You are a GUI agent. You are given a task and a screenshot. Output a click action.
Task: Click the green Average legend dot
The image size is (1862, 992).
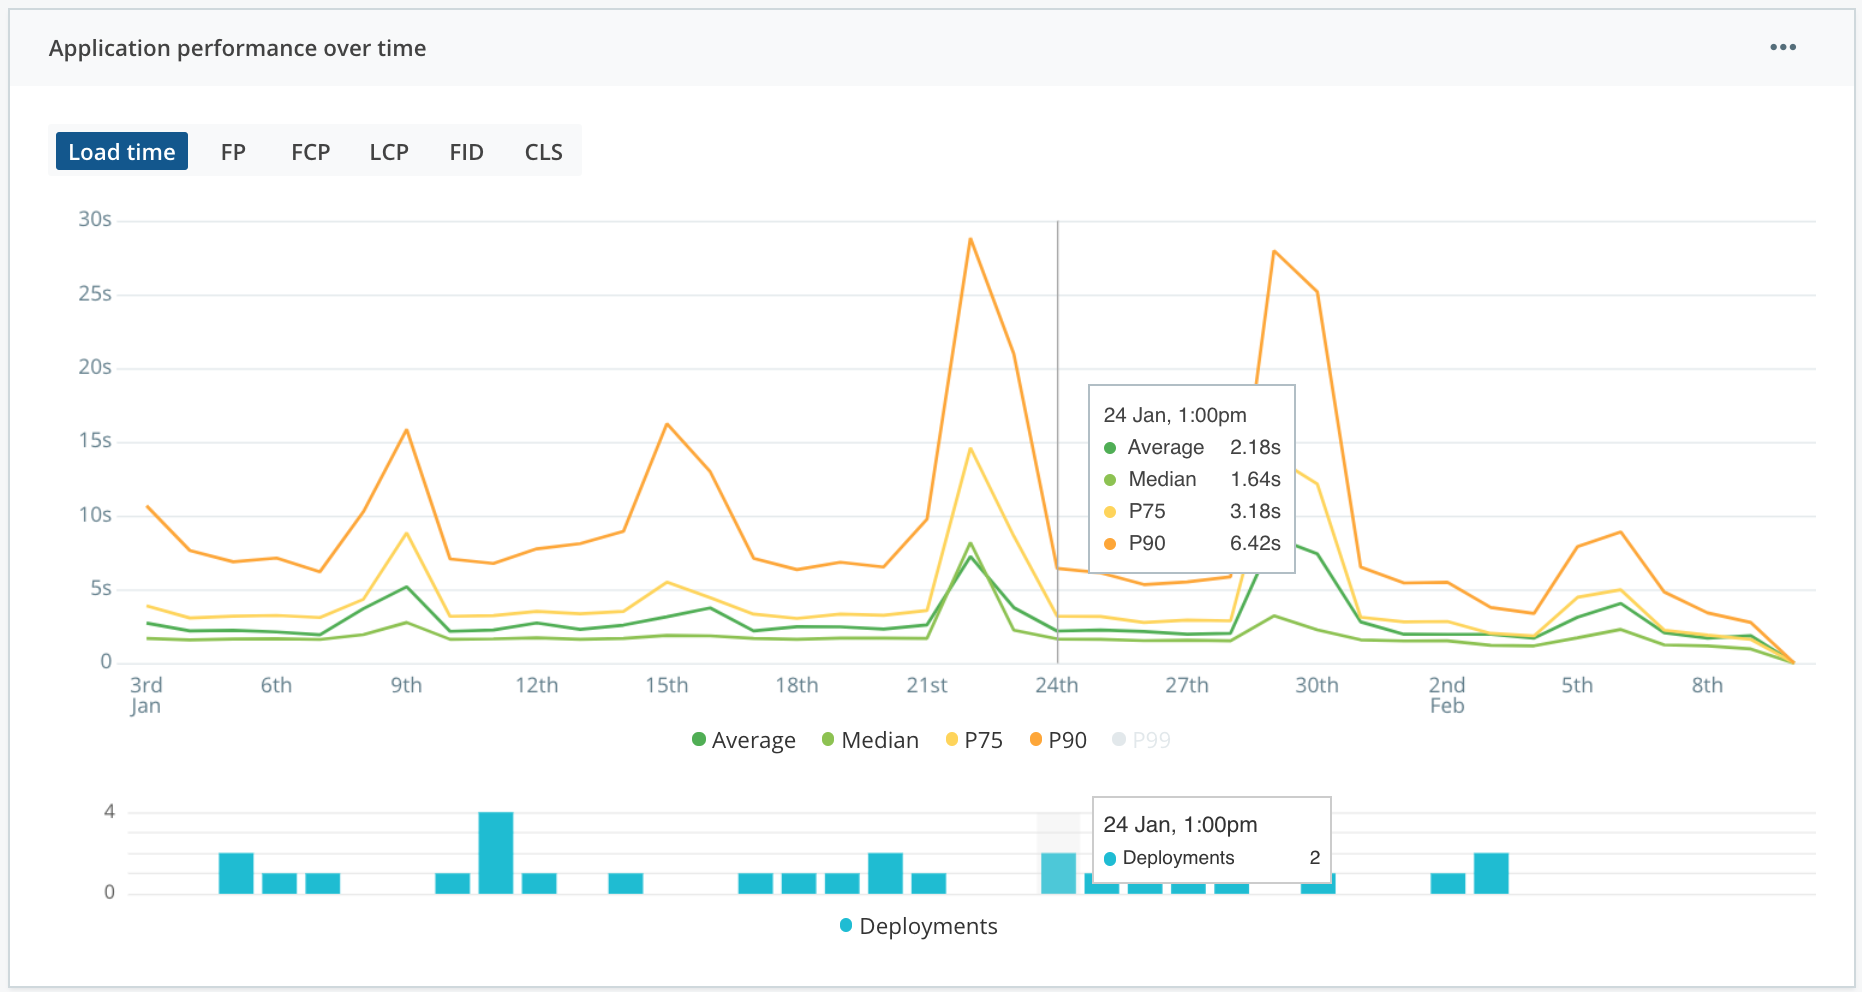(697, 740)
